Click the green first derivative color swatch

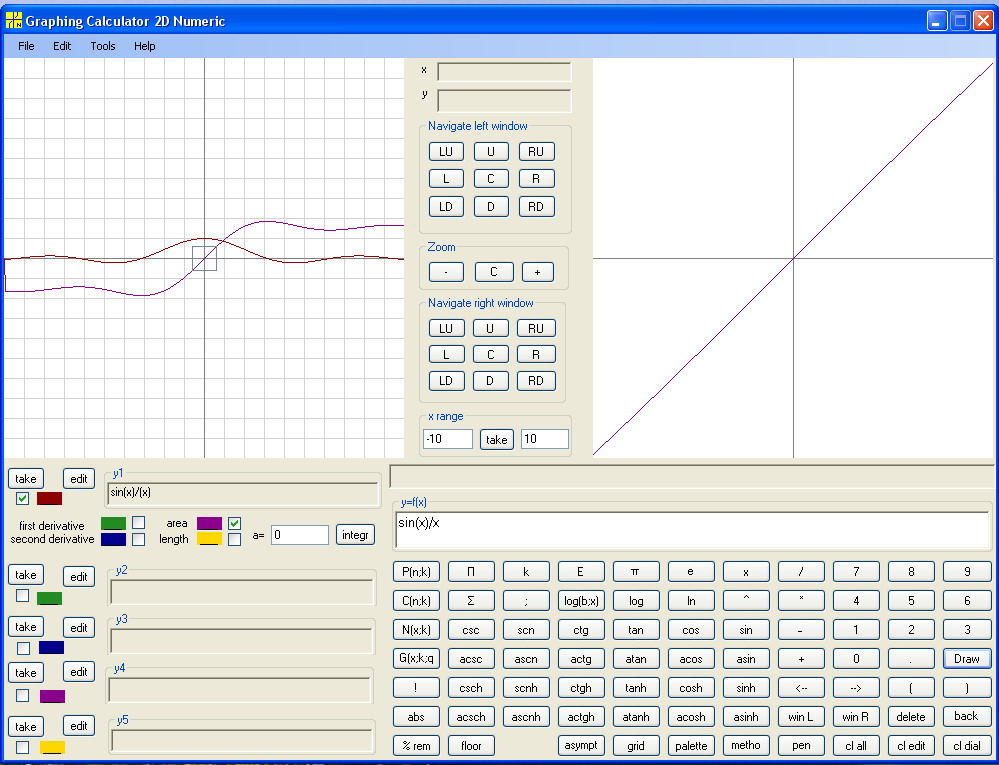113,524
